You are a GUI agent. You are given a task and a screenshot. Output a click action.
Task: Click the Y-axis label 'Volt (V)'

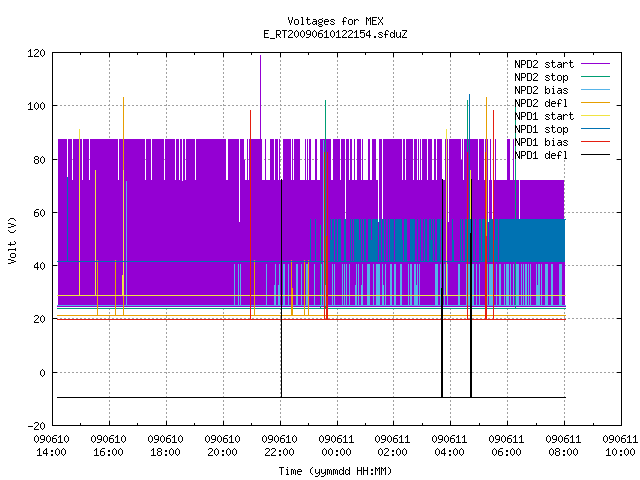(x=12, y=240)
